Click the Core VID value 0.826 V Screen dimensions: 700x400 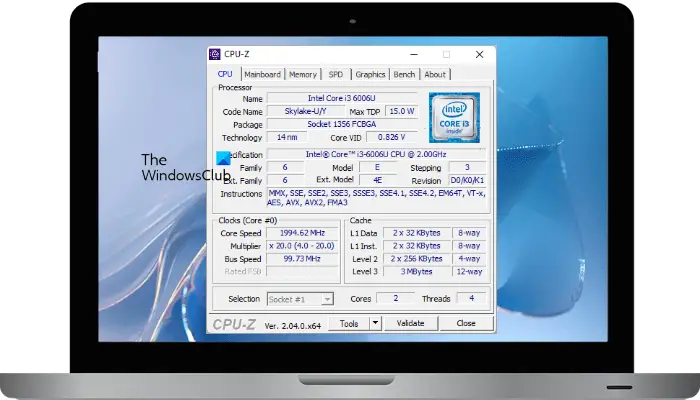click(392, 137)
